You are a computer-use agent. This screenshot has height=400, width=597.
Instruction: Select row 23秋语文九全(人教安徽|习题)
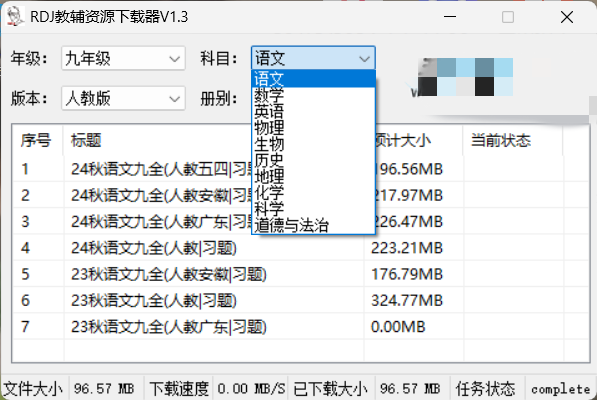(301, 274)
